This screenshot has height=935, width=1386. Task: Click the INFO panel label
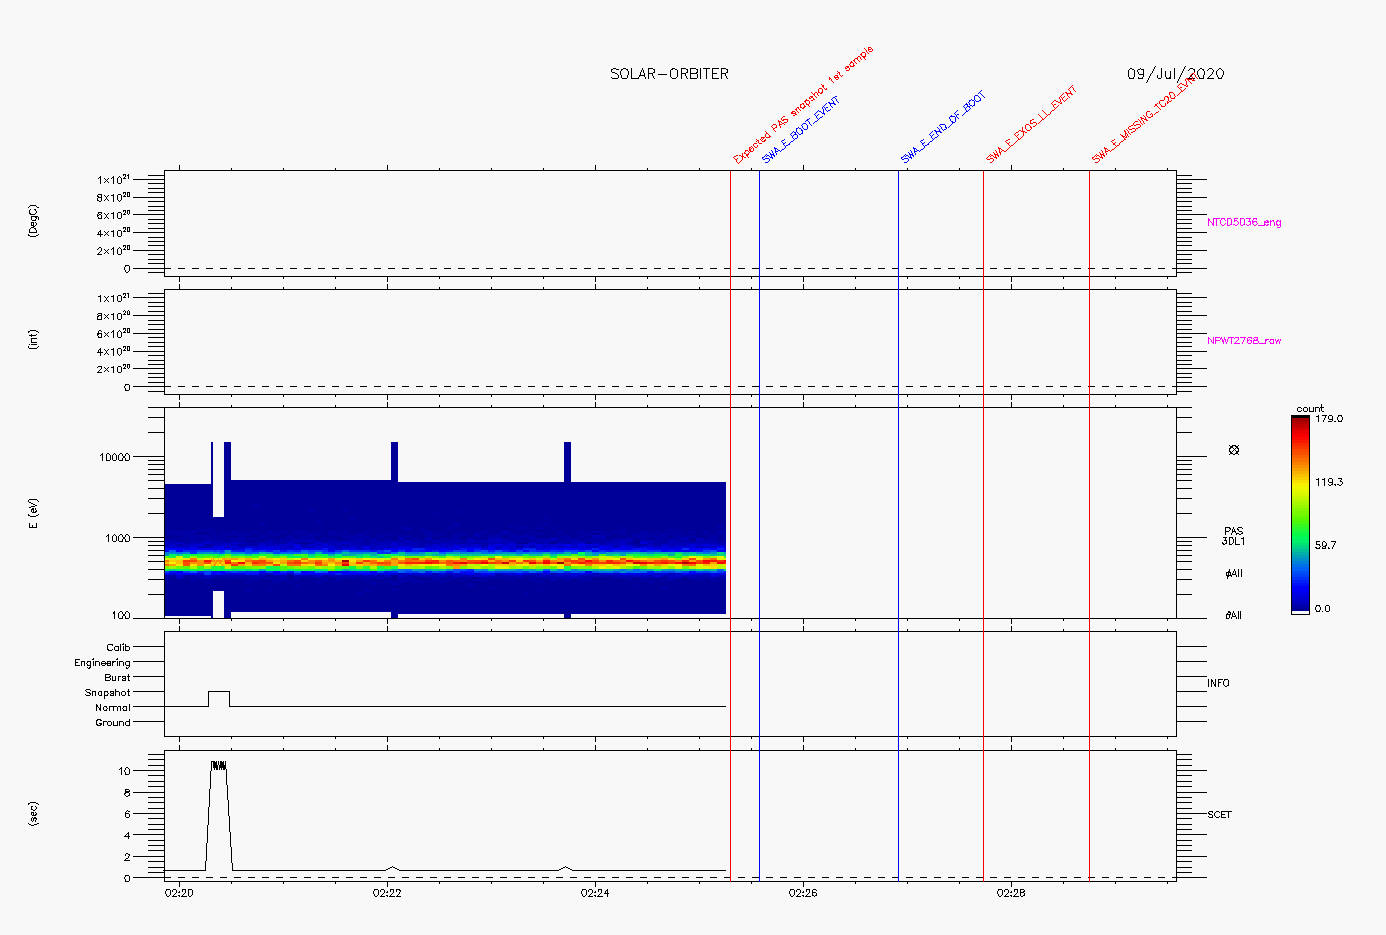[x=1218, y=683]
